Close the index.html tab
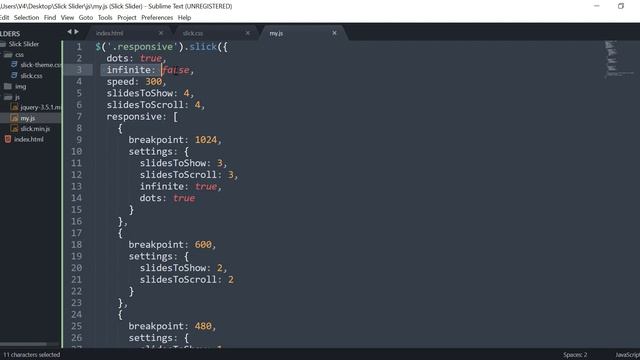640x360 pixels. (161, 33)
